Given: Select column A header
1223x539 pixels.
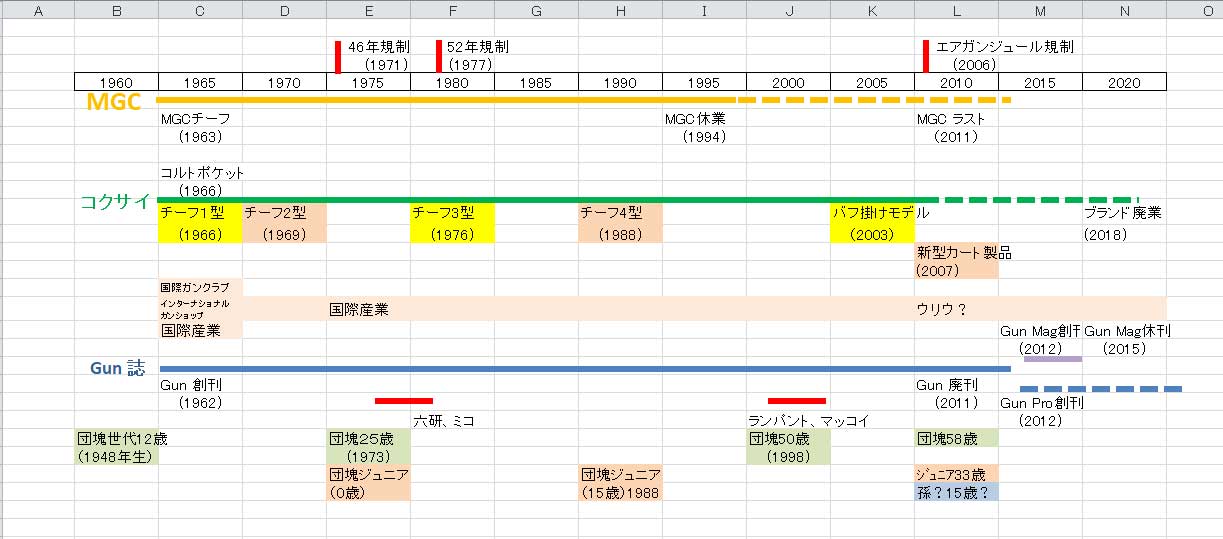Looking at the screenshot, I should [37, 11].
